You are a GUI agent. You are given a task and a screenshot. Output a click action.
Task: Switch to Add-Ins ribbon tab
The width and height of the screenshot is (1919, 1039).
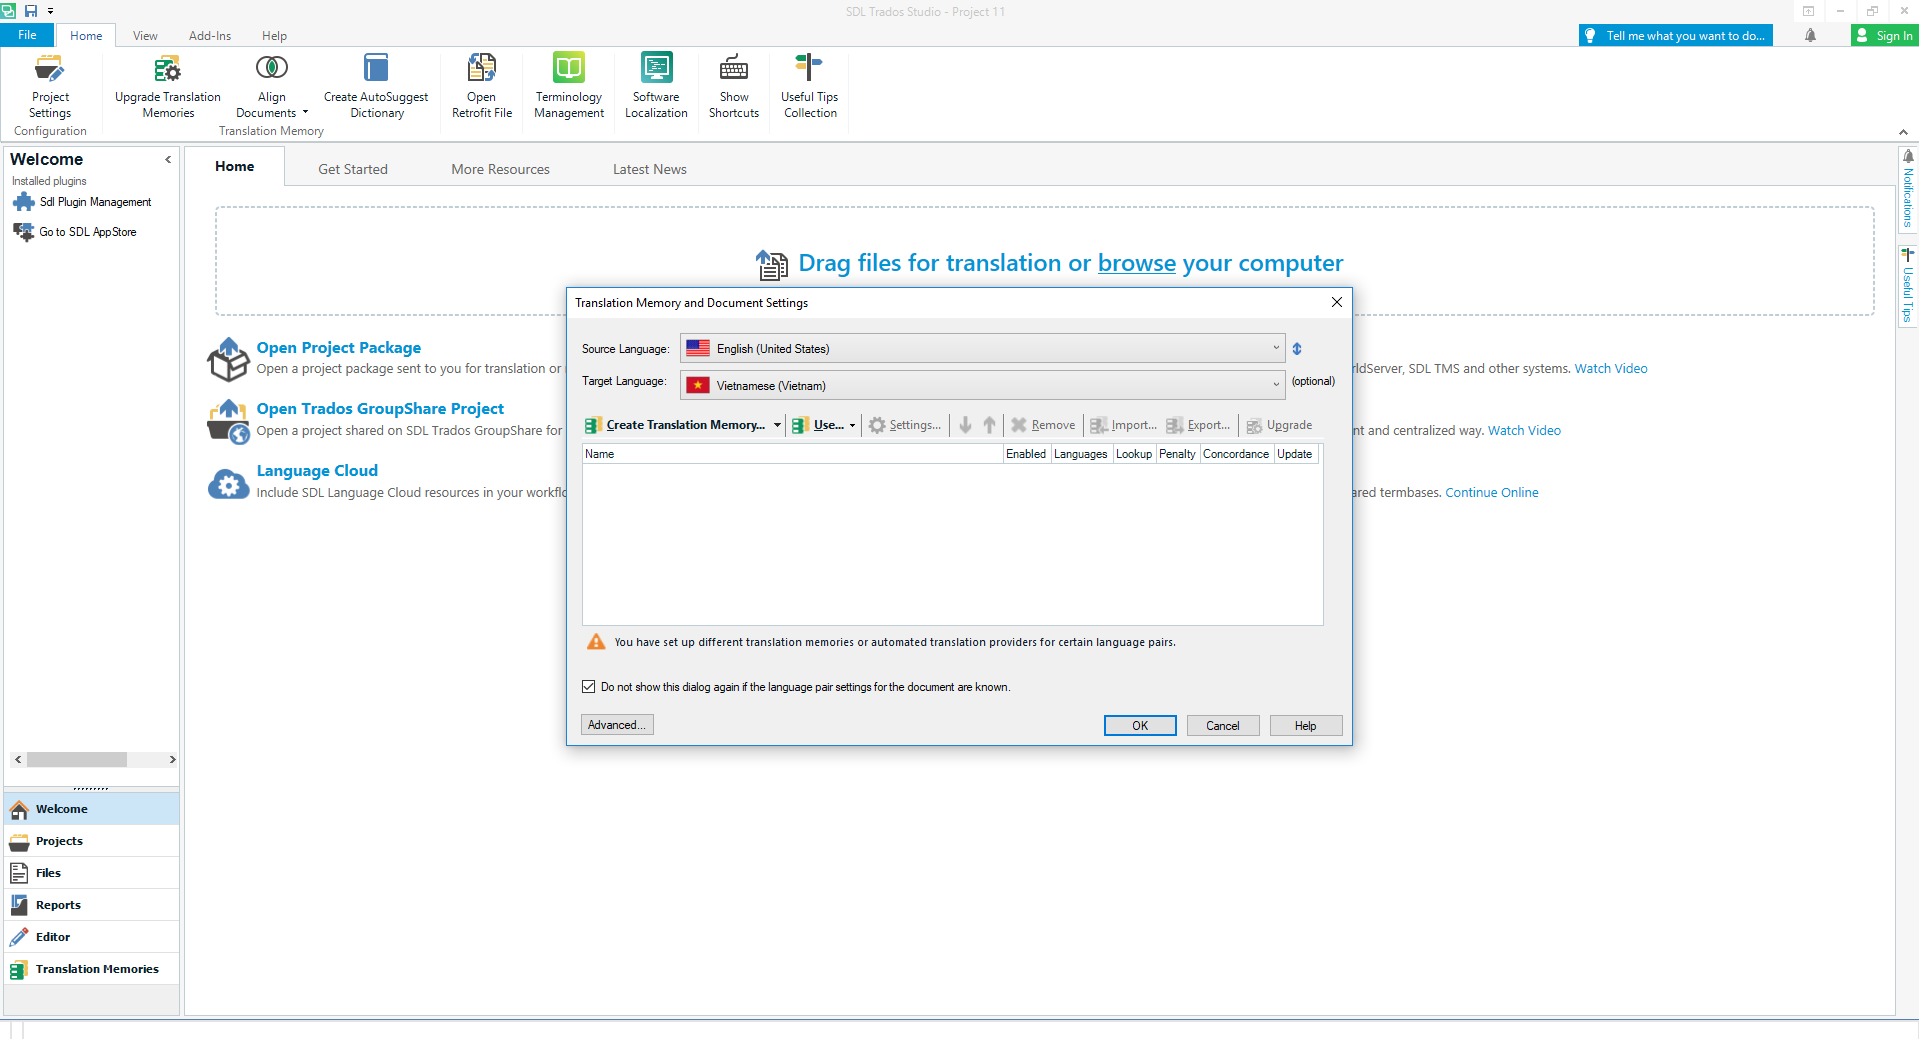[x=210, y=36]
